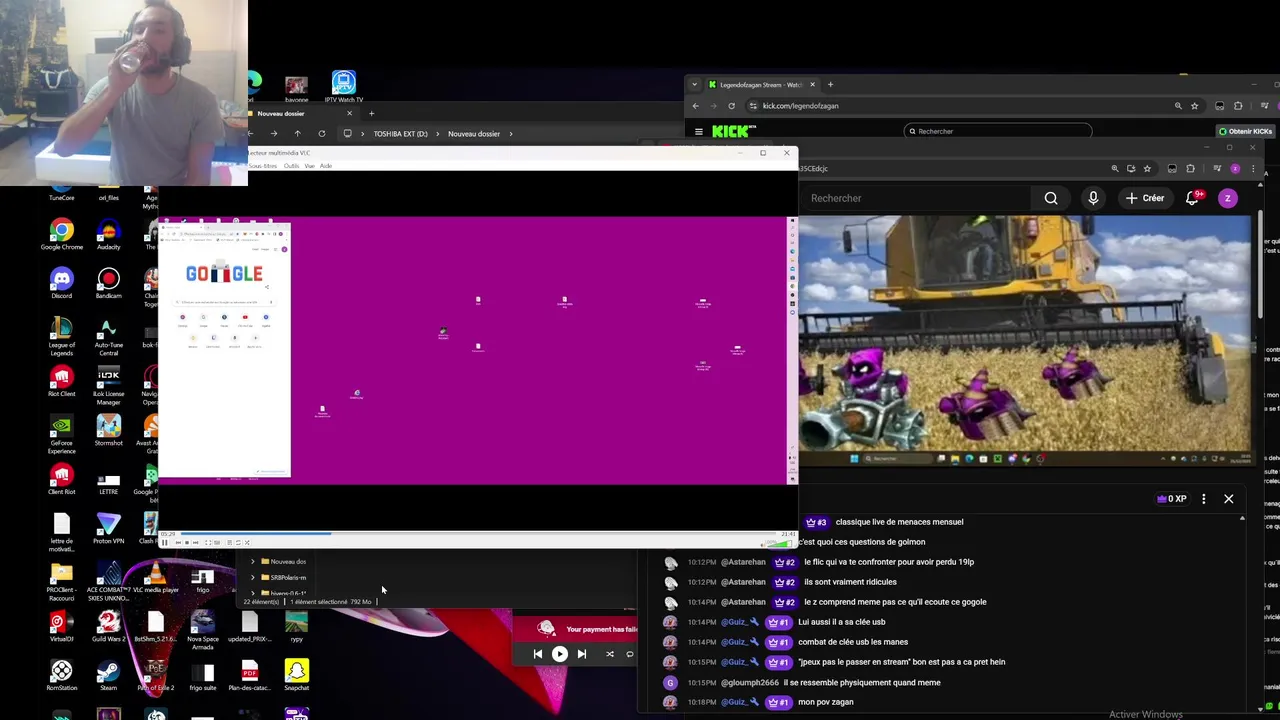The height and width of the screenshot is (720, 1280).
Task: Skip to previous track in mini player
Action: click(x=537, y=654)
